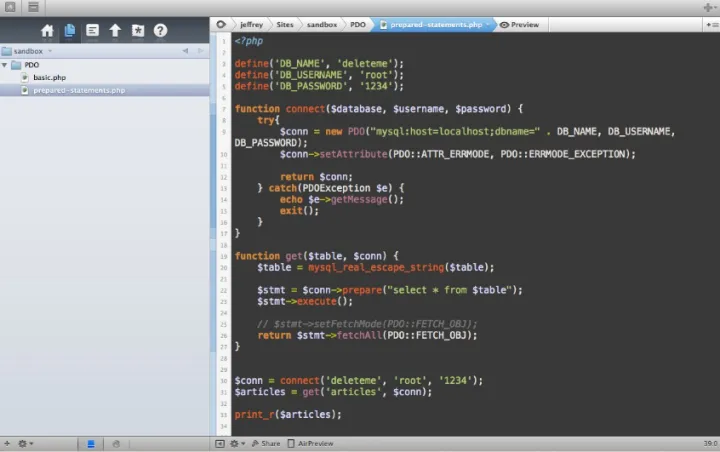This screenshot has width=720, height=452.
Task: Toggle the blue local files view button
Action: (x=90, y=443)
